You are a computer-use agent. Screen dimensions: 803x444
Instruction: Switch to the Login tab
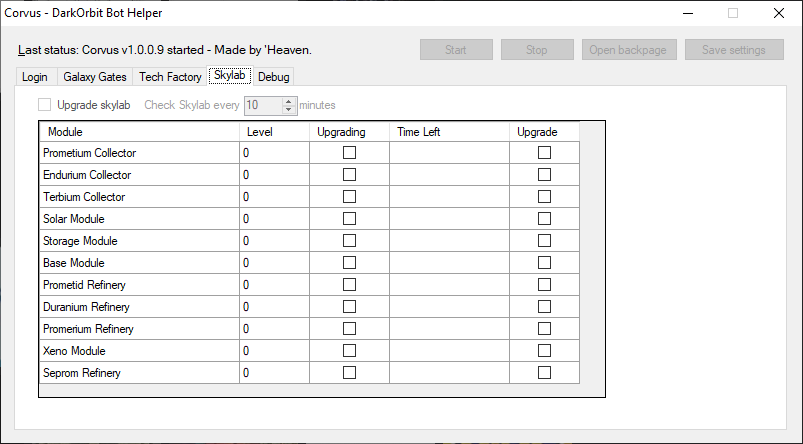point(35,77)
